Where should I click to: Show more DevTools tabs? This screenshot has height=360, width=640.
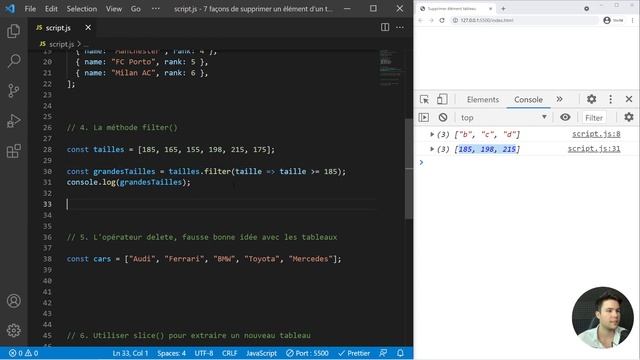coord(560,99)
